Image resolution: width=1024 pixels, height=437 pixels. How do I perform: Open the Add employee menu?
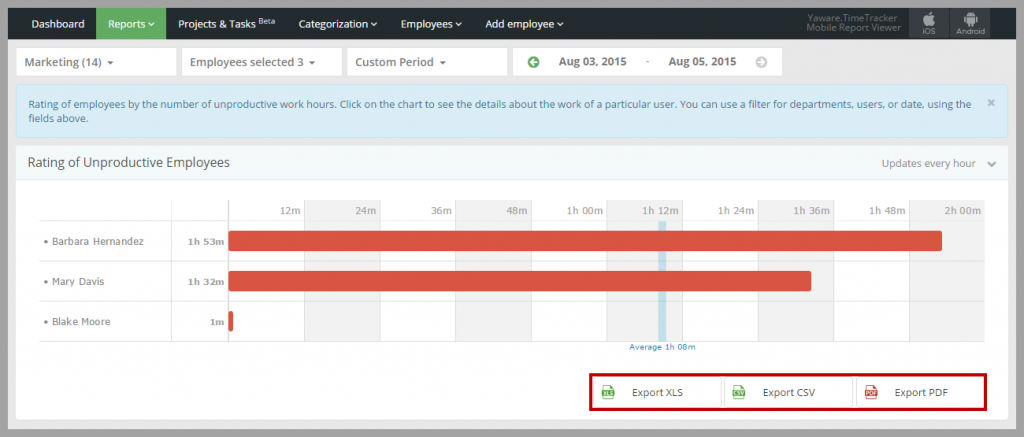(x=524, y=24)
